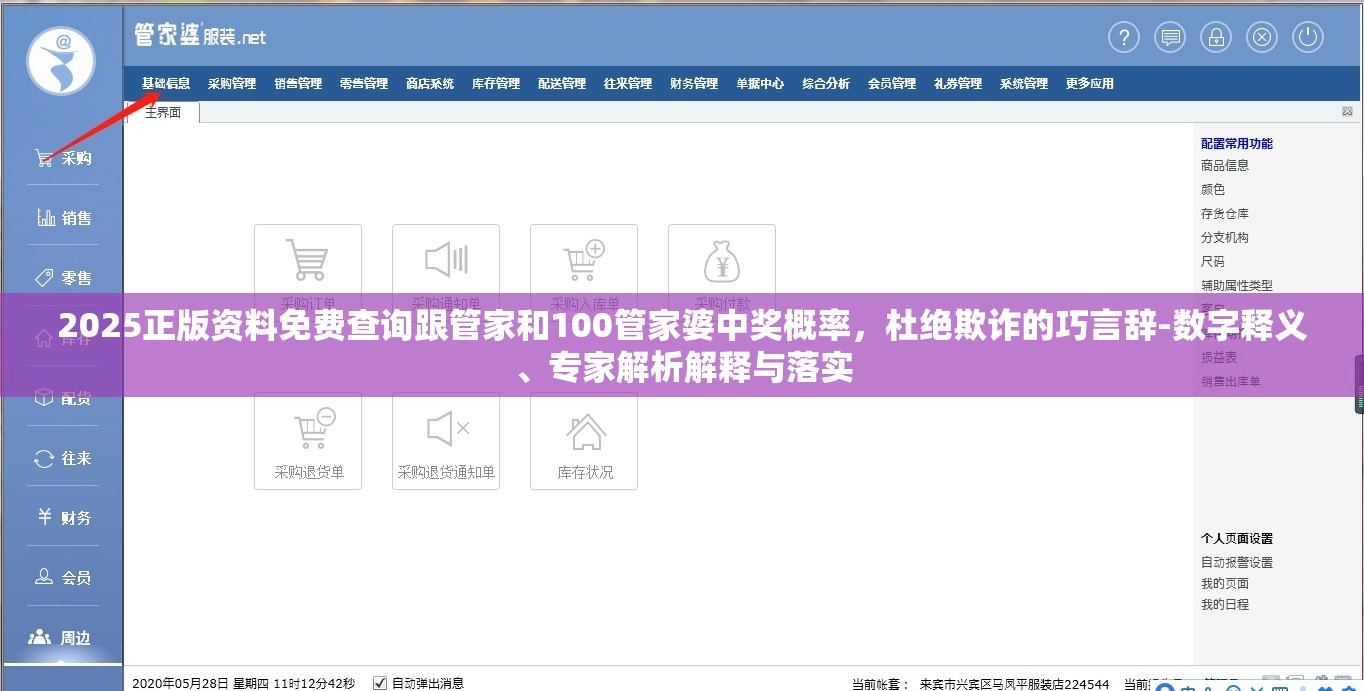This screenshot has width=1364, height=691.
Task: Open 采购付款 money bag icon
Action: click(x=722, y=260)
